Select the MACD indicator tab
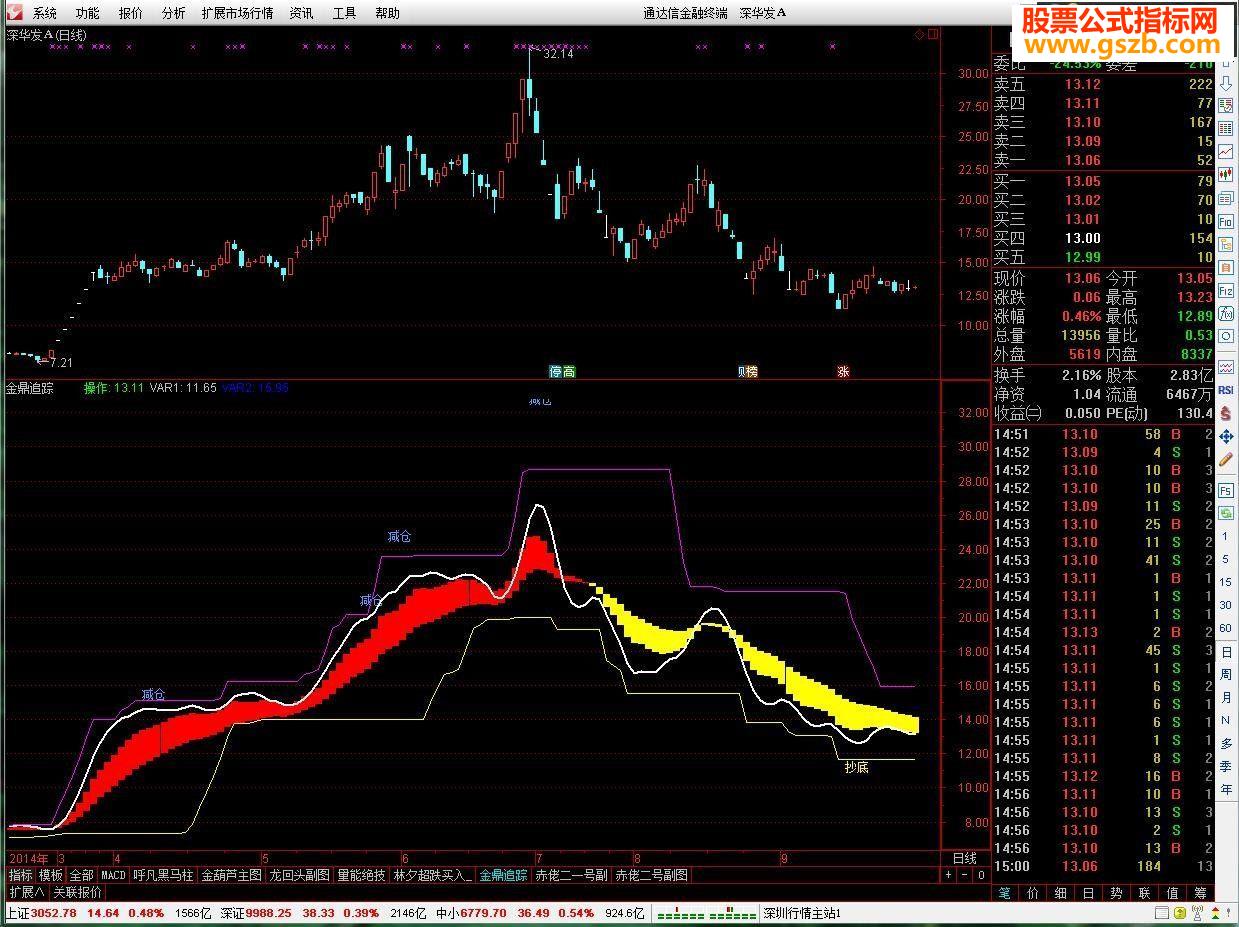The width and height of the screenshot is (1239, 927). tap(114, 875)
